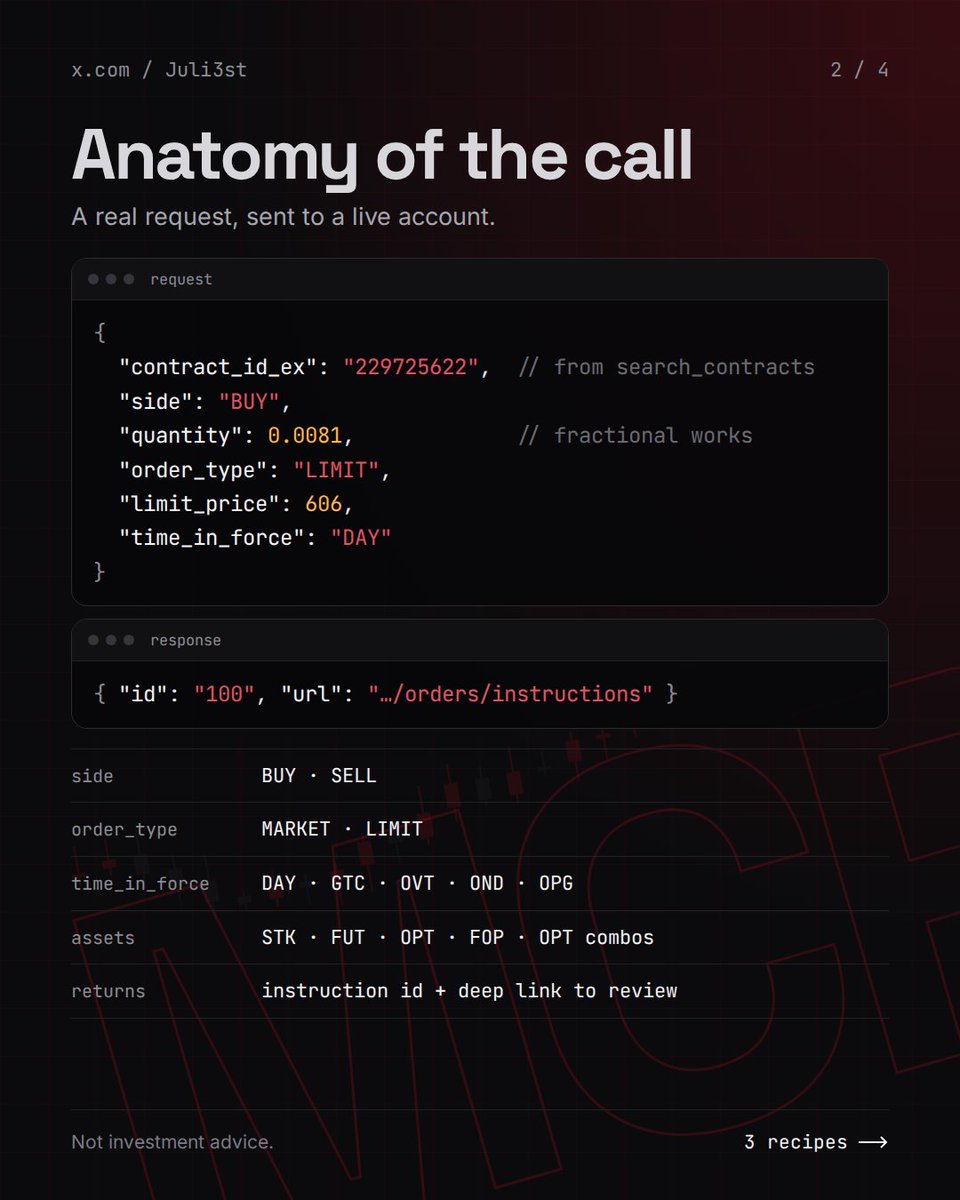Click the "response" panel title
Viewport: 960px width, 1200px height.
pyautogui.click(x=185, y=640)
